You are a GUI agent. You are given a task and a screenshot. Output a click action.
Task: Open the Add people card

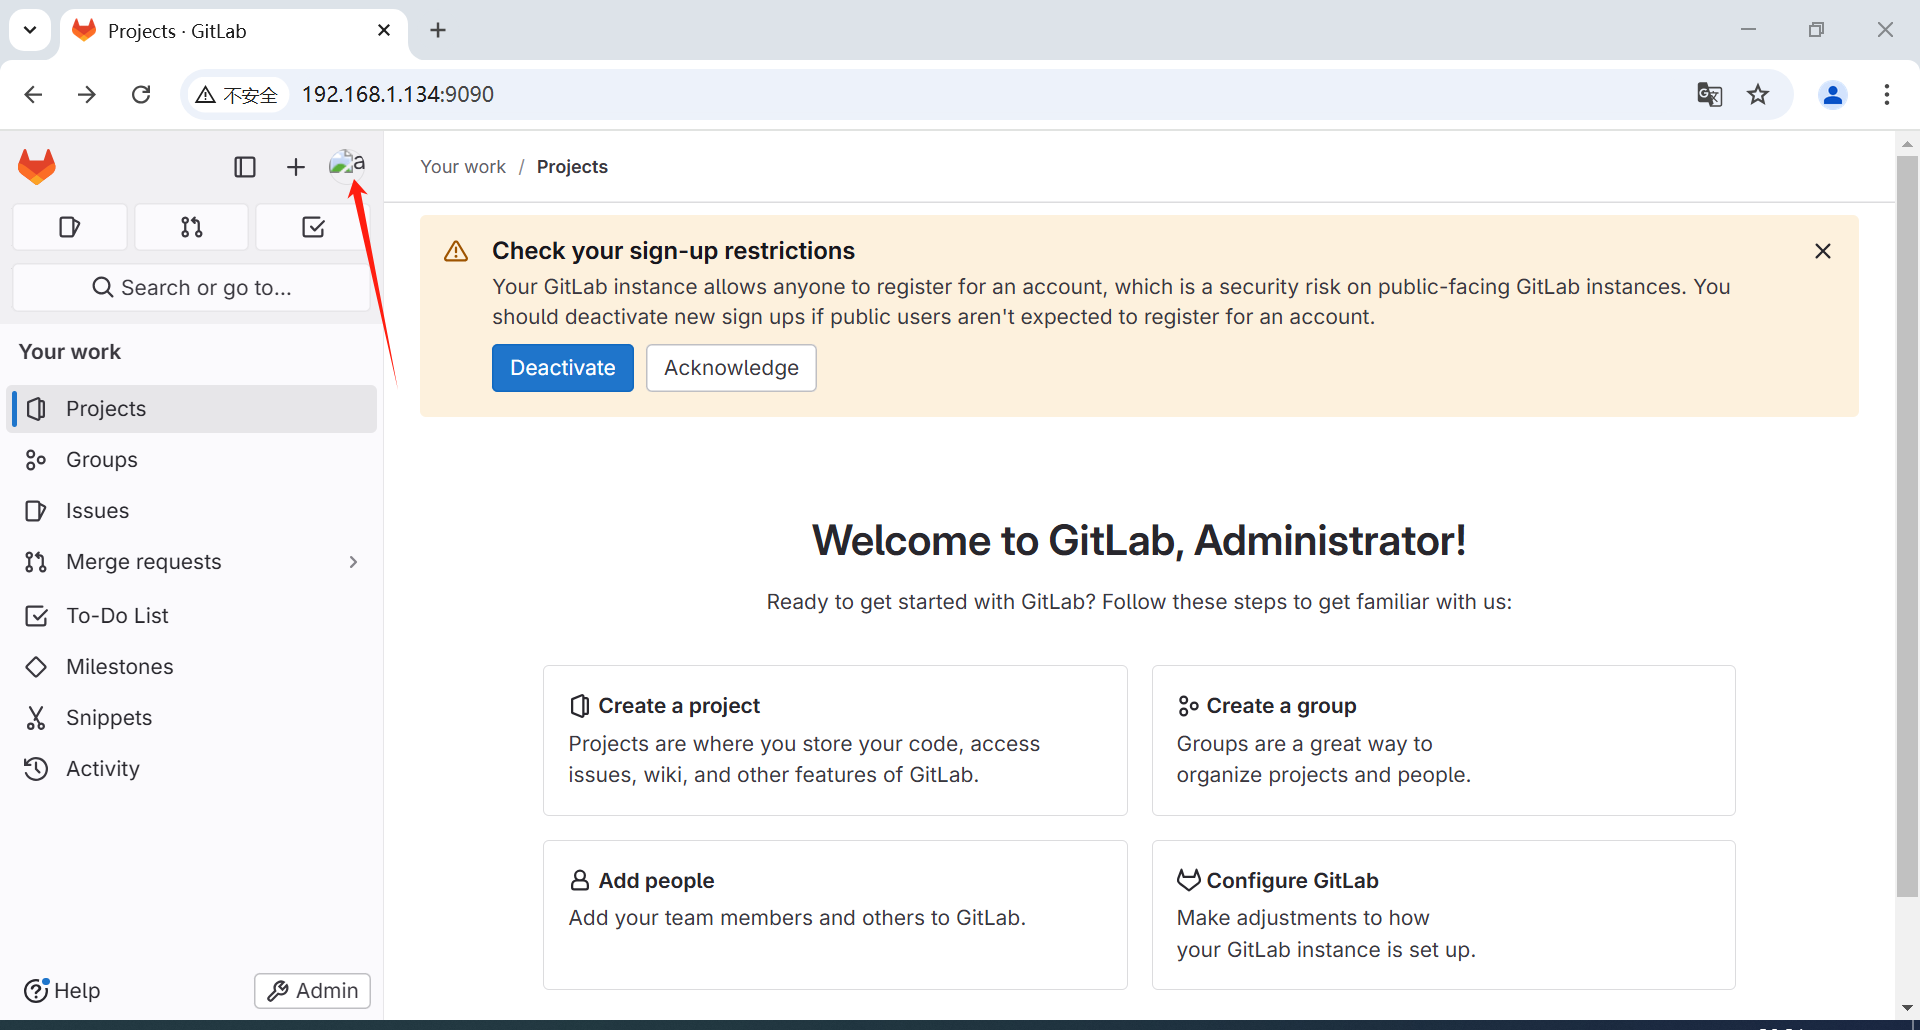click(835, 915)
